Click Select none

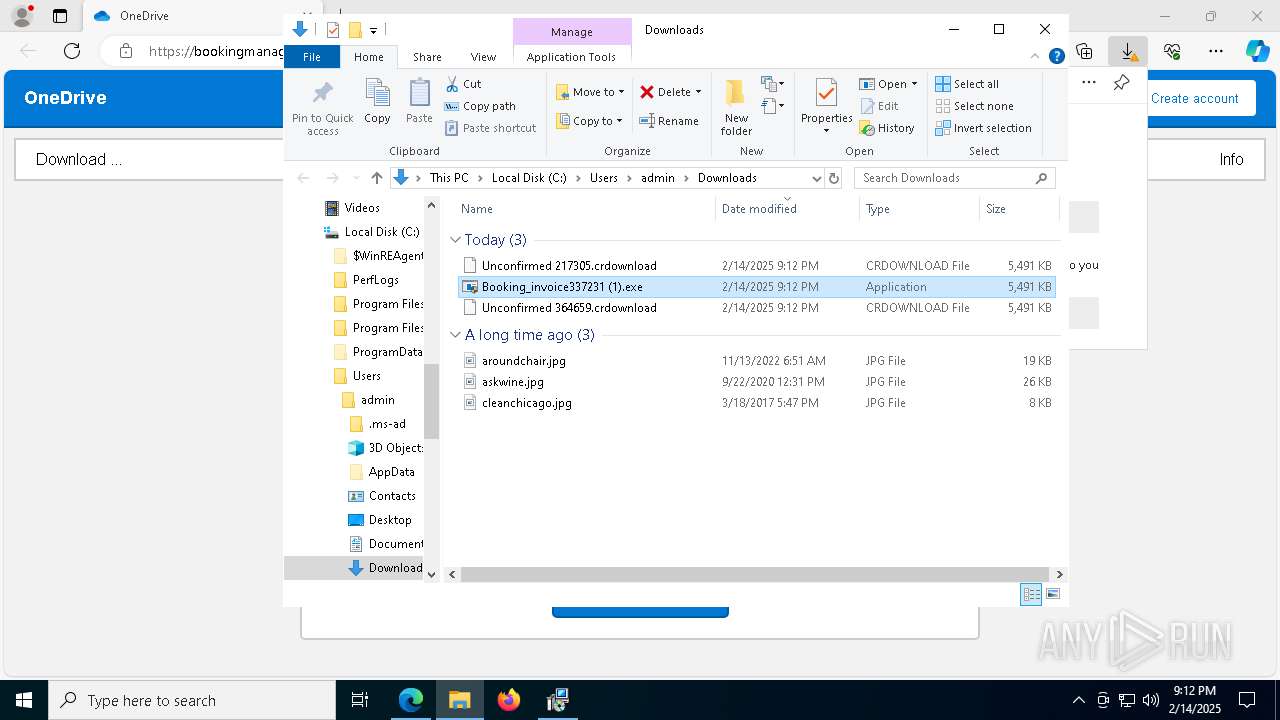pos(974,106)
